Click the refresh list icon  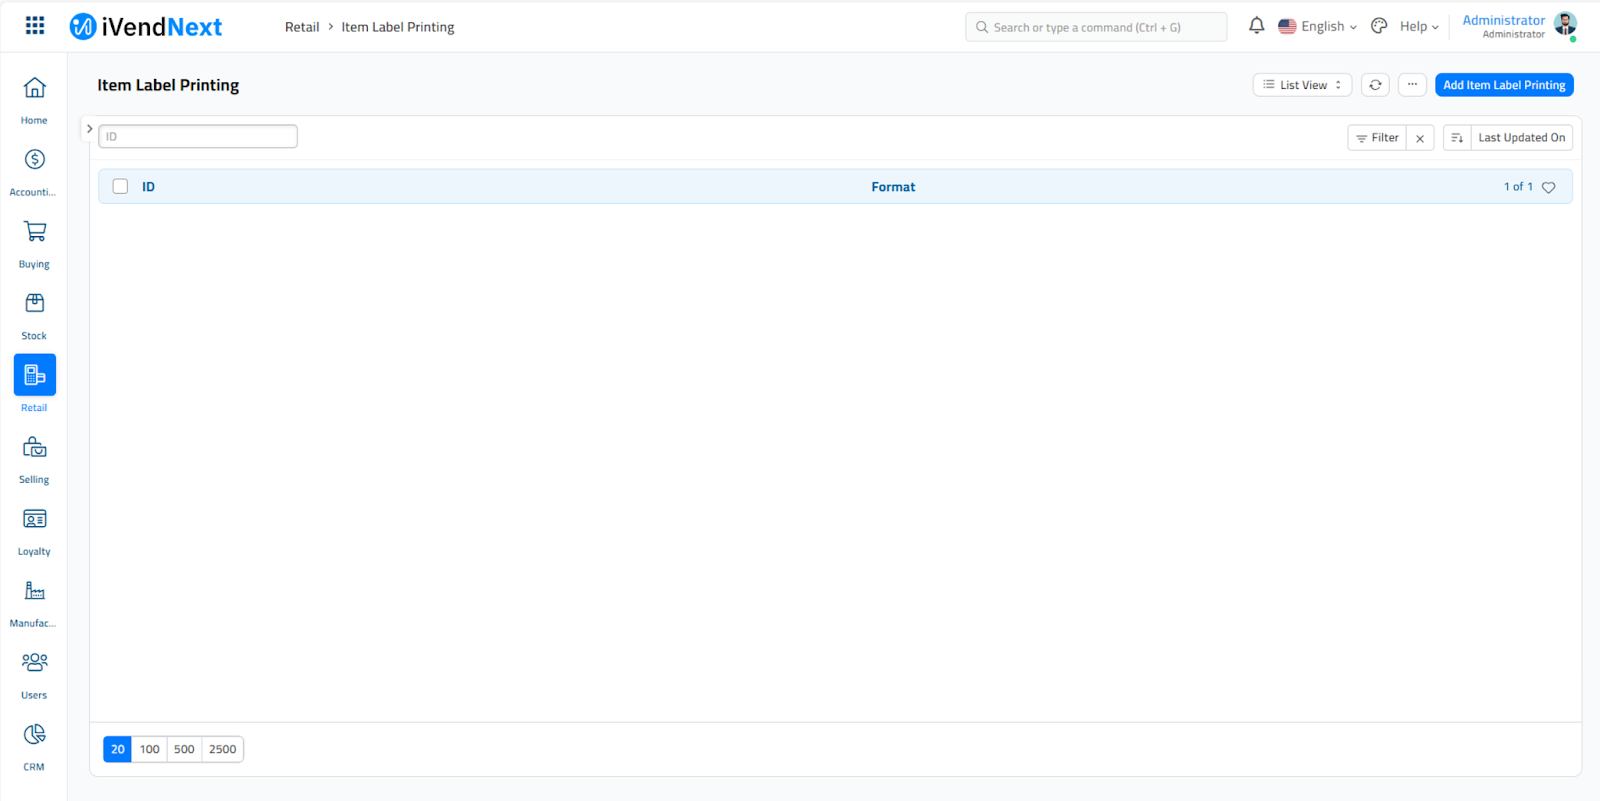[1375, 85]
